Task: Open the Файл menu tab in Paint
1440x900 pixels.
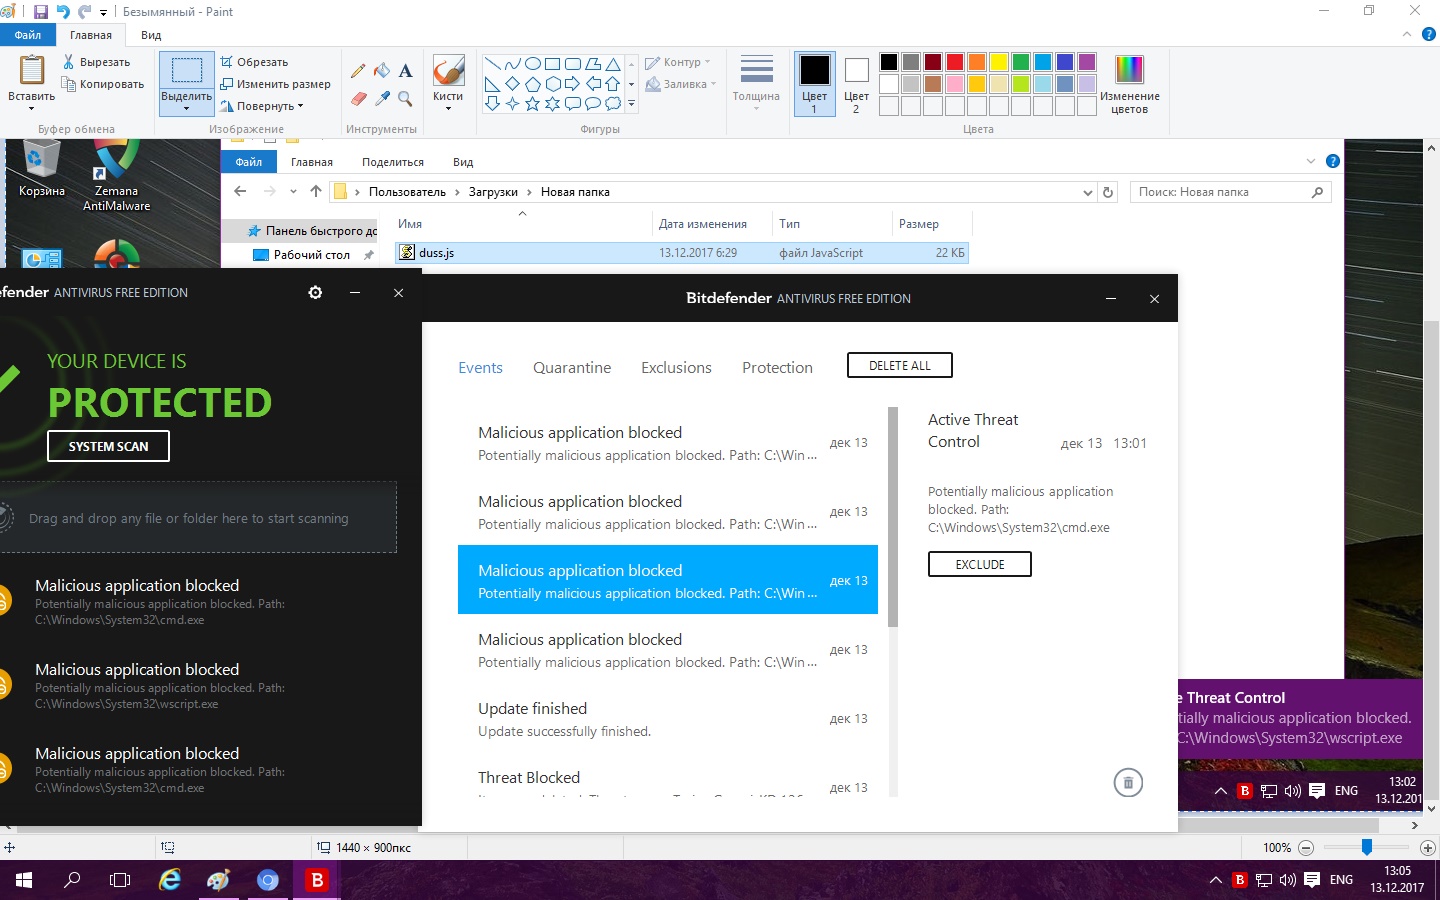Action: click(28, 35)
